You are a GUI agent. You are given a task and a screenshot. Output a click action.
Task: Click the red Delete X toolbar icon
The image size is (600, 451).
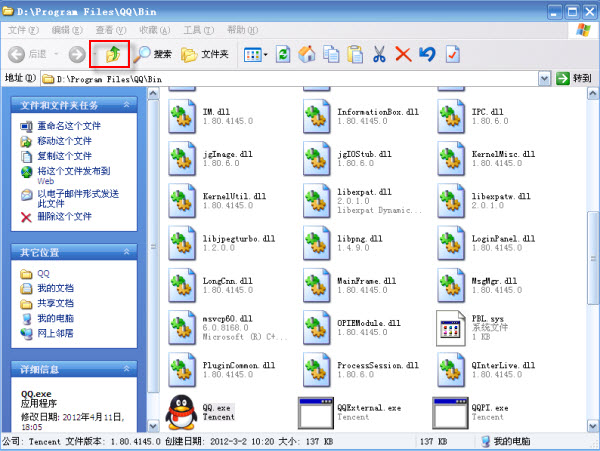[x=403, y=54]
